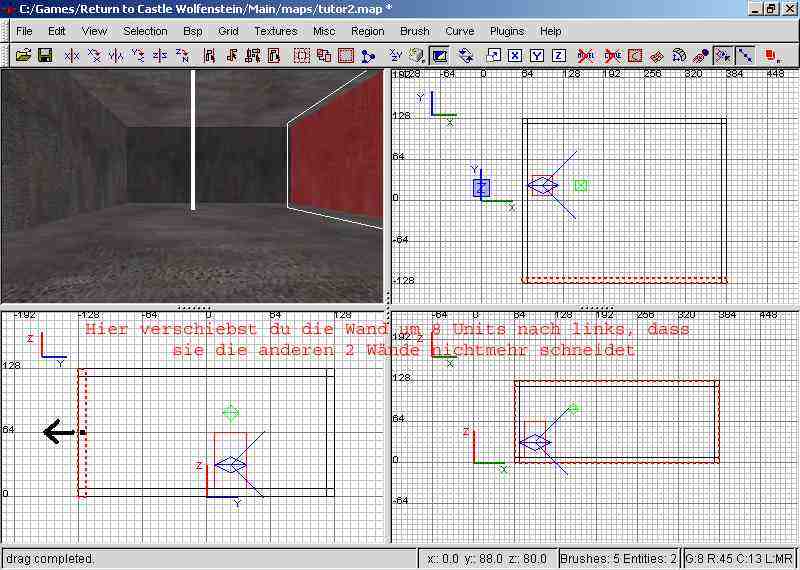The width and height of the screenshot is (800, 570).
Task: Flip the selection along the Z axis
Action: coord(160,55)
